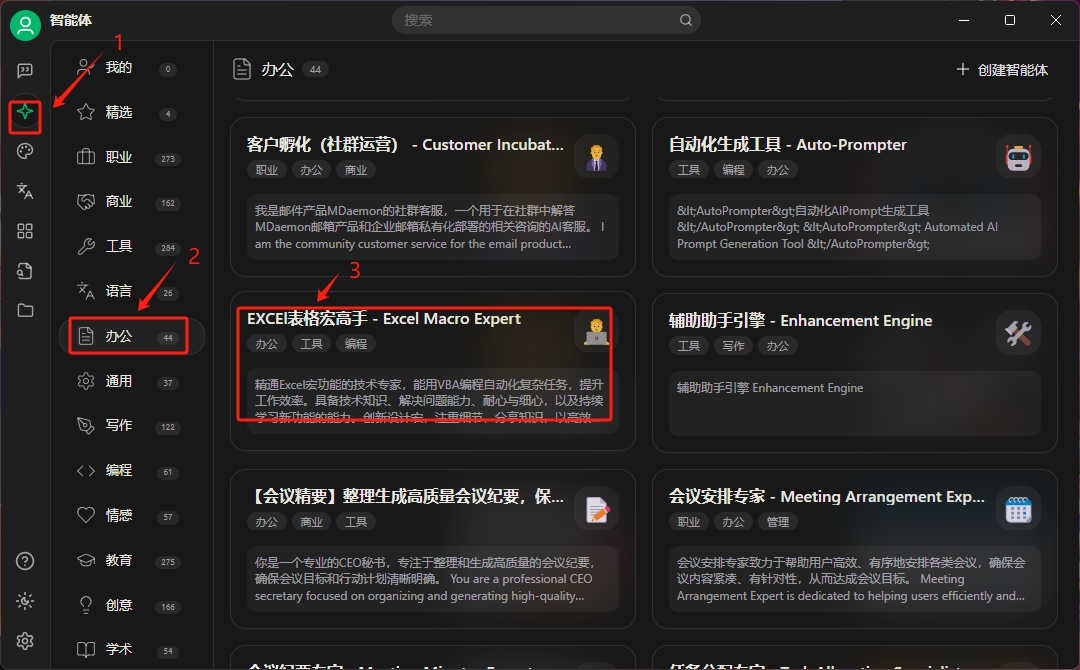Screen dimensions: 1080x670
Task: Select the 商业 category
Action: [132, 202]
